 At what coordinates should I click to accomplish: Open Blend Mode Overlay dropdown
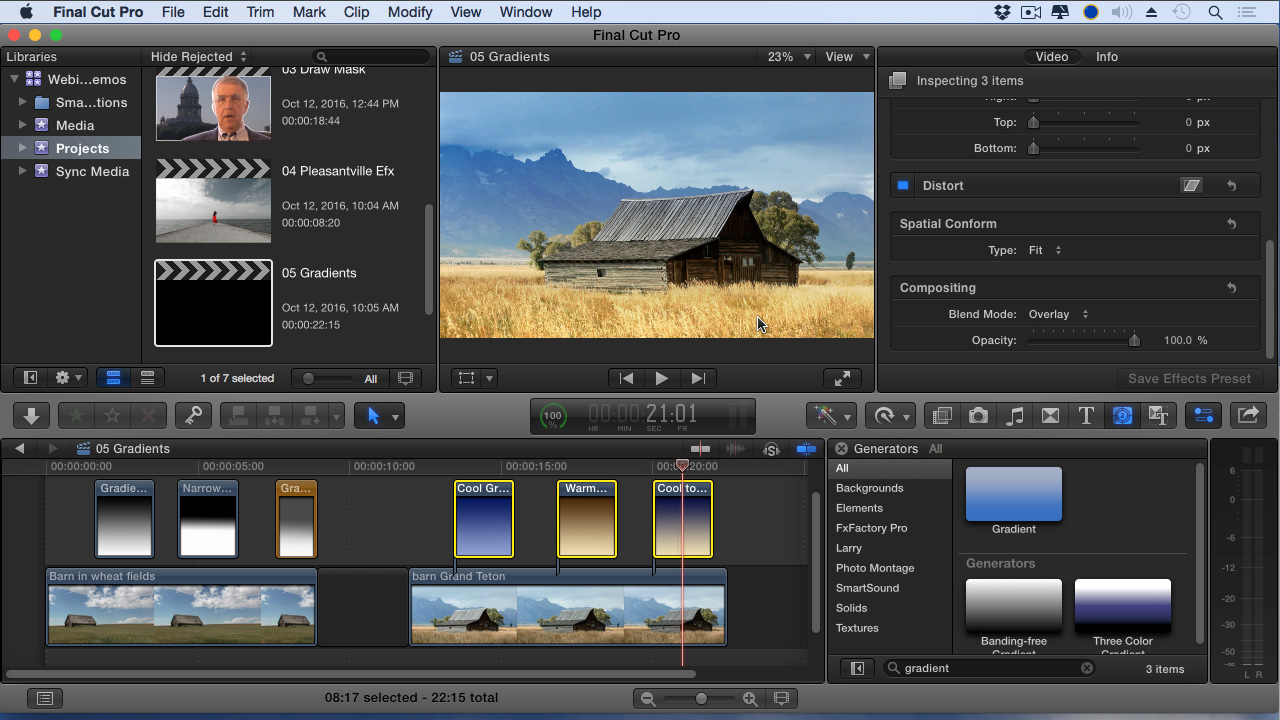[x=1058, y=314]
